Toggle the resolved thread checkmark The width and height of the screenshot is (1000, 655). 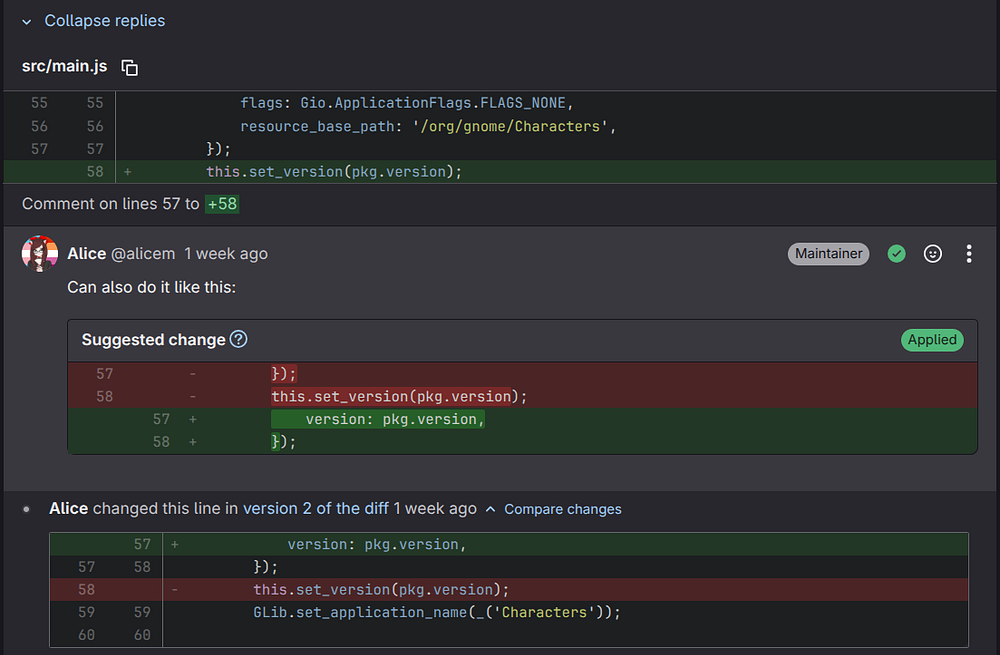tap(896, 254)
